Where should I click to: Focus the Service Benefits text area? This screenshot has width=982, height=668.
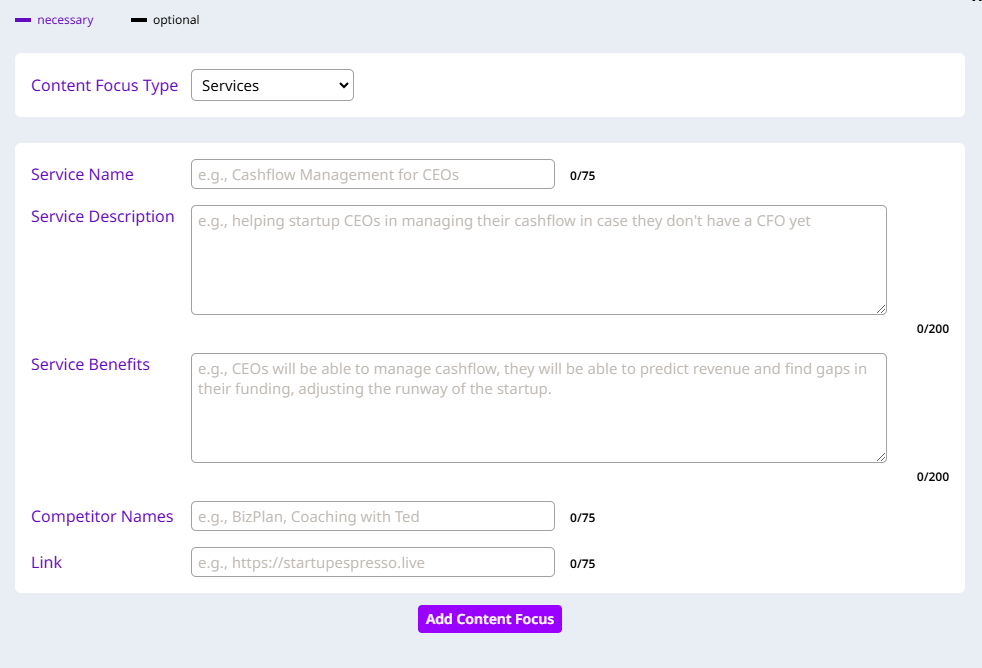tap(538, 408)
